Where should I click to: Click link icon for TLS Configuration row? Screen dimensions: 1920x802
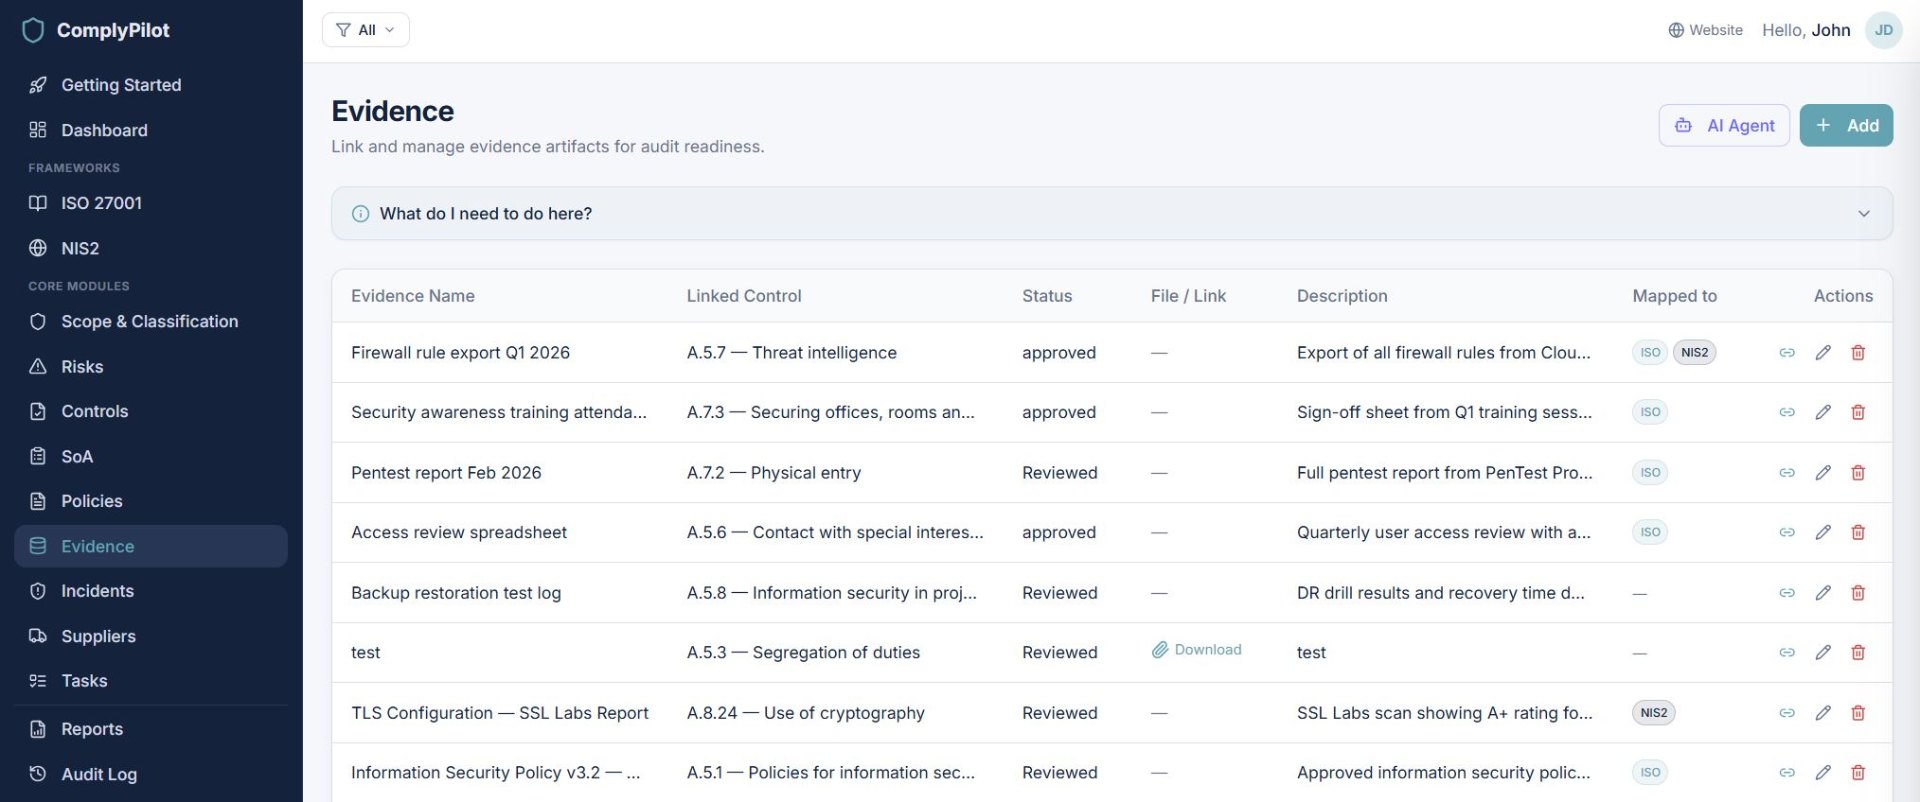coord(1787,713)
